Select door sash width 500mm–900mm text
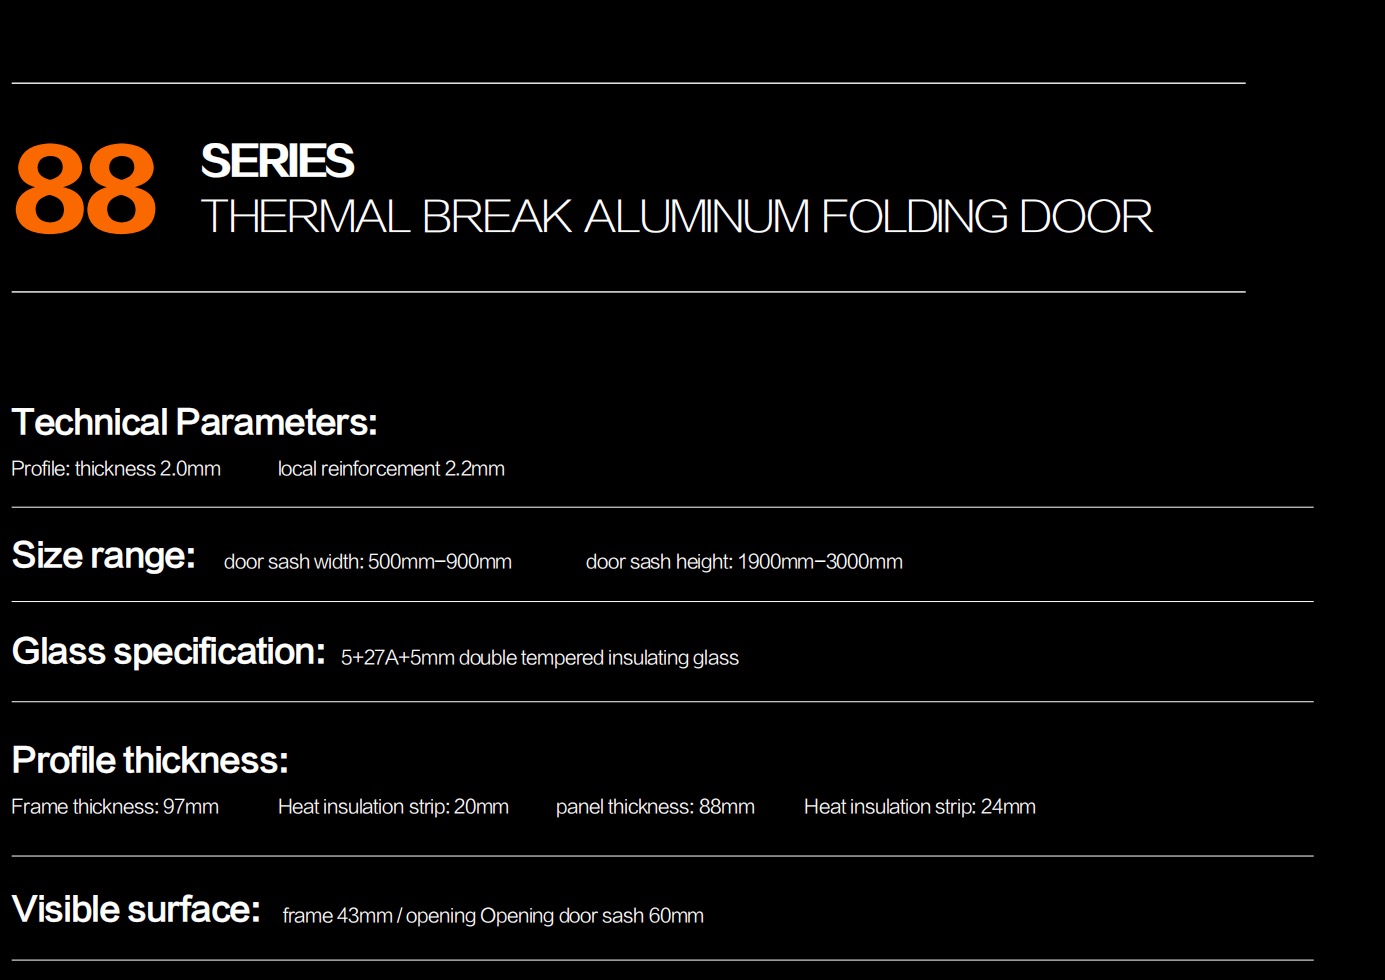This screenshot has width=1385, height=980. 368,562
